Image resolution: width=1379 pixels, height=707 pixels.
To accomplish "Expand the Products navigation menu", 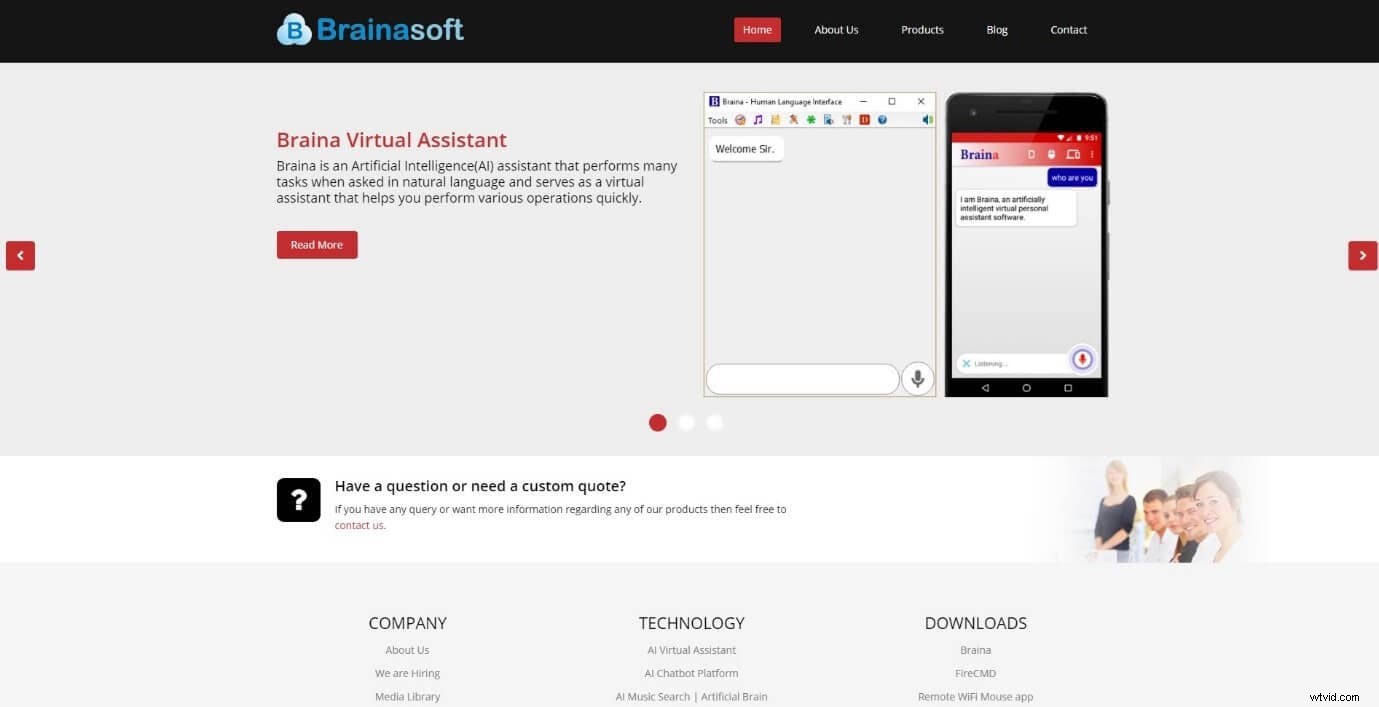I will pos(921,29).
